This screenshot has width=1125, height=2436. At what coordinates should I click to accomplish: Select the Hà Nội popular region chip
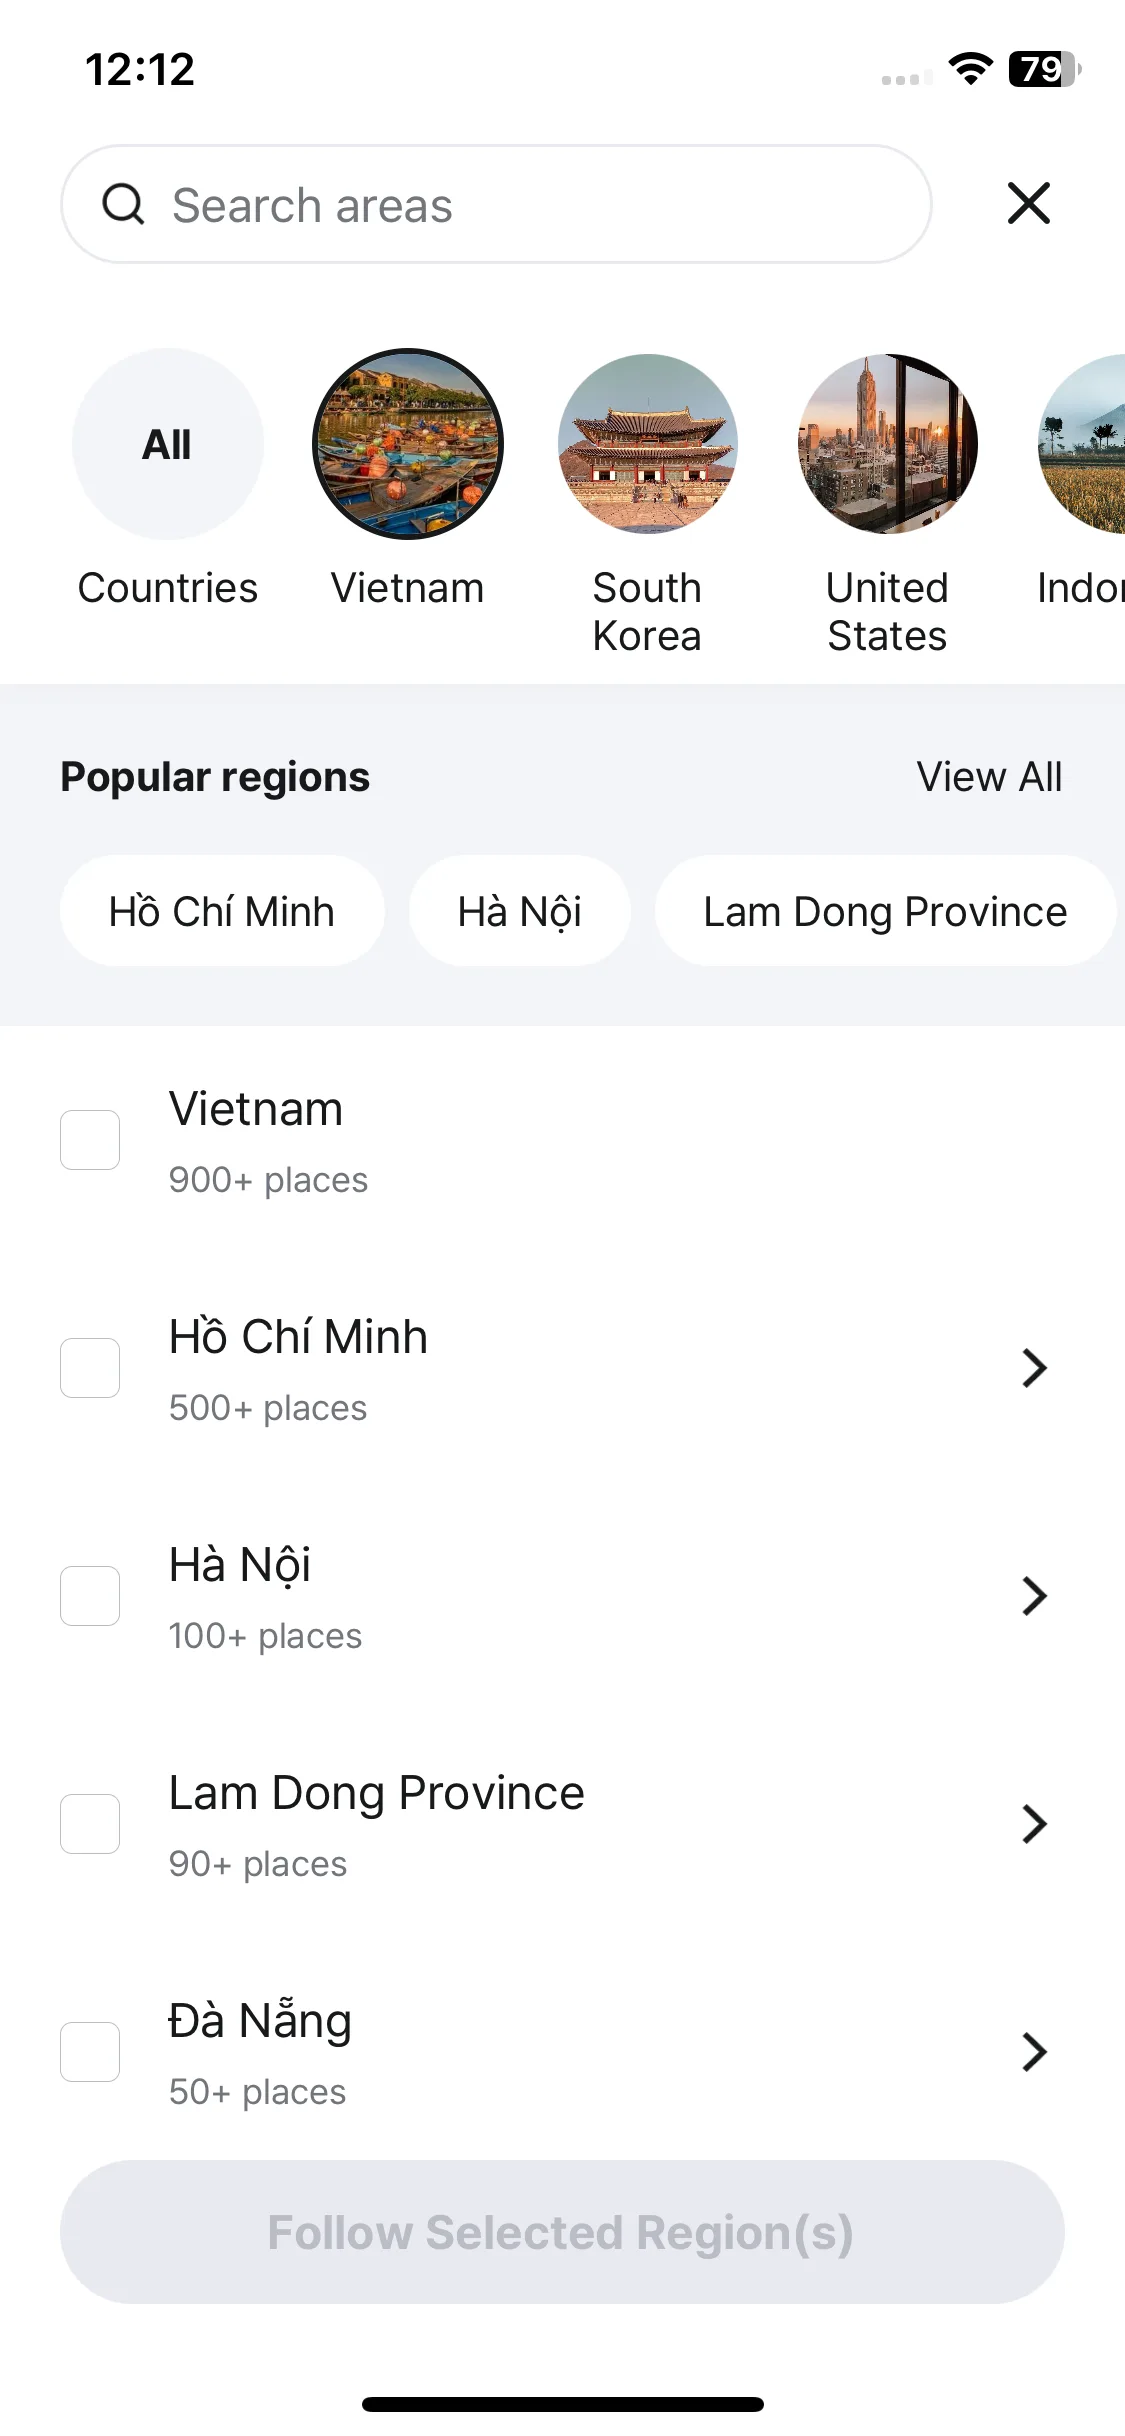[x=520, y=911]
